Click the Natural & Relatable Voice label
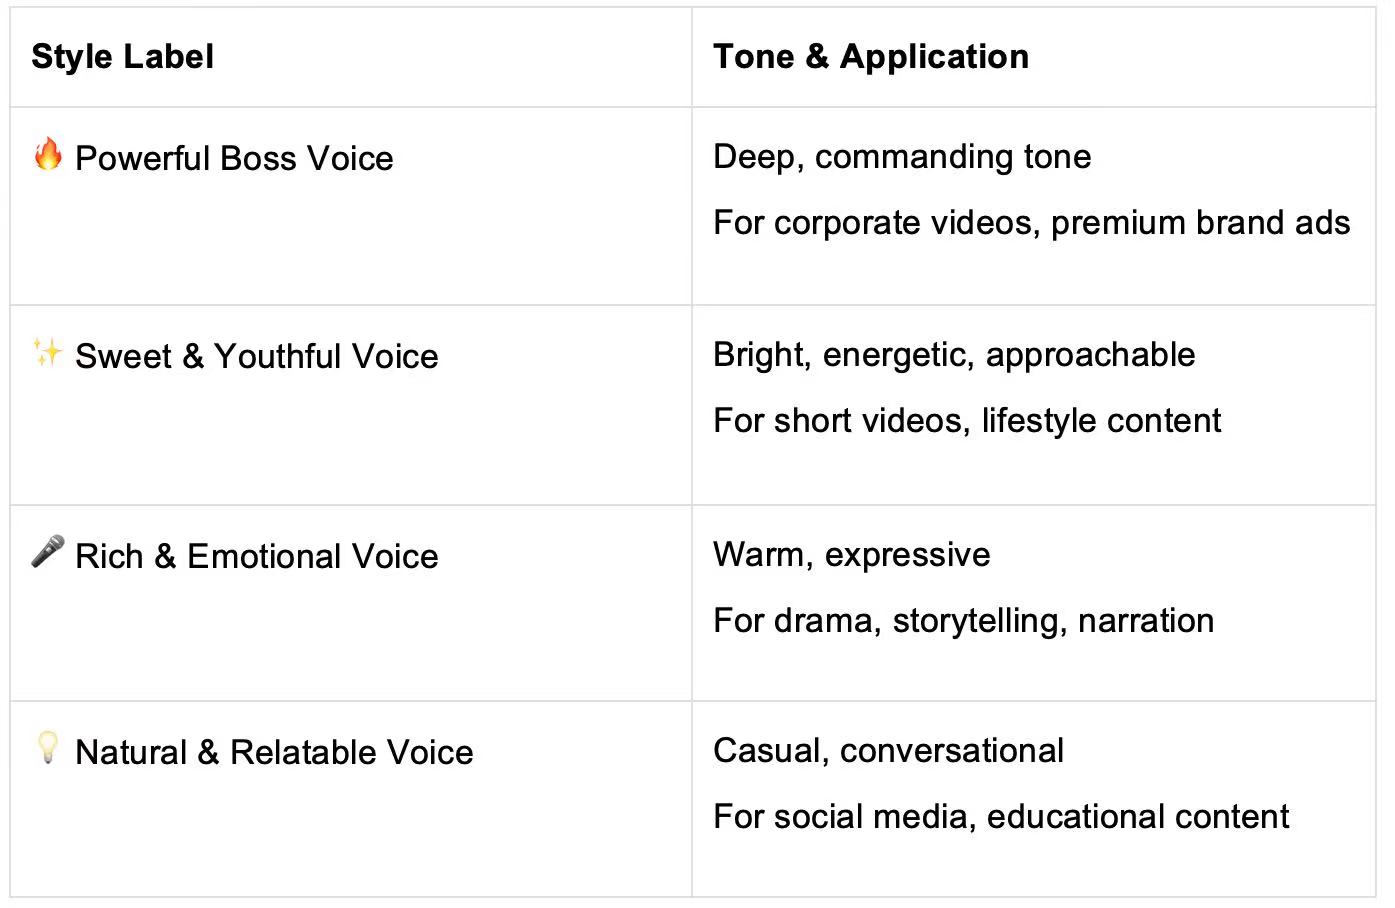The height and width of the screenshot is (908, 1395). pos(274,752)
